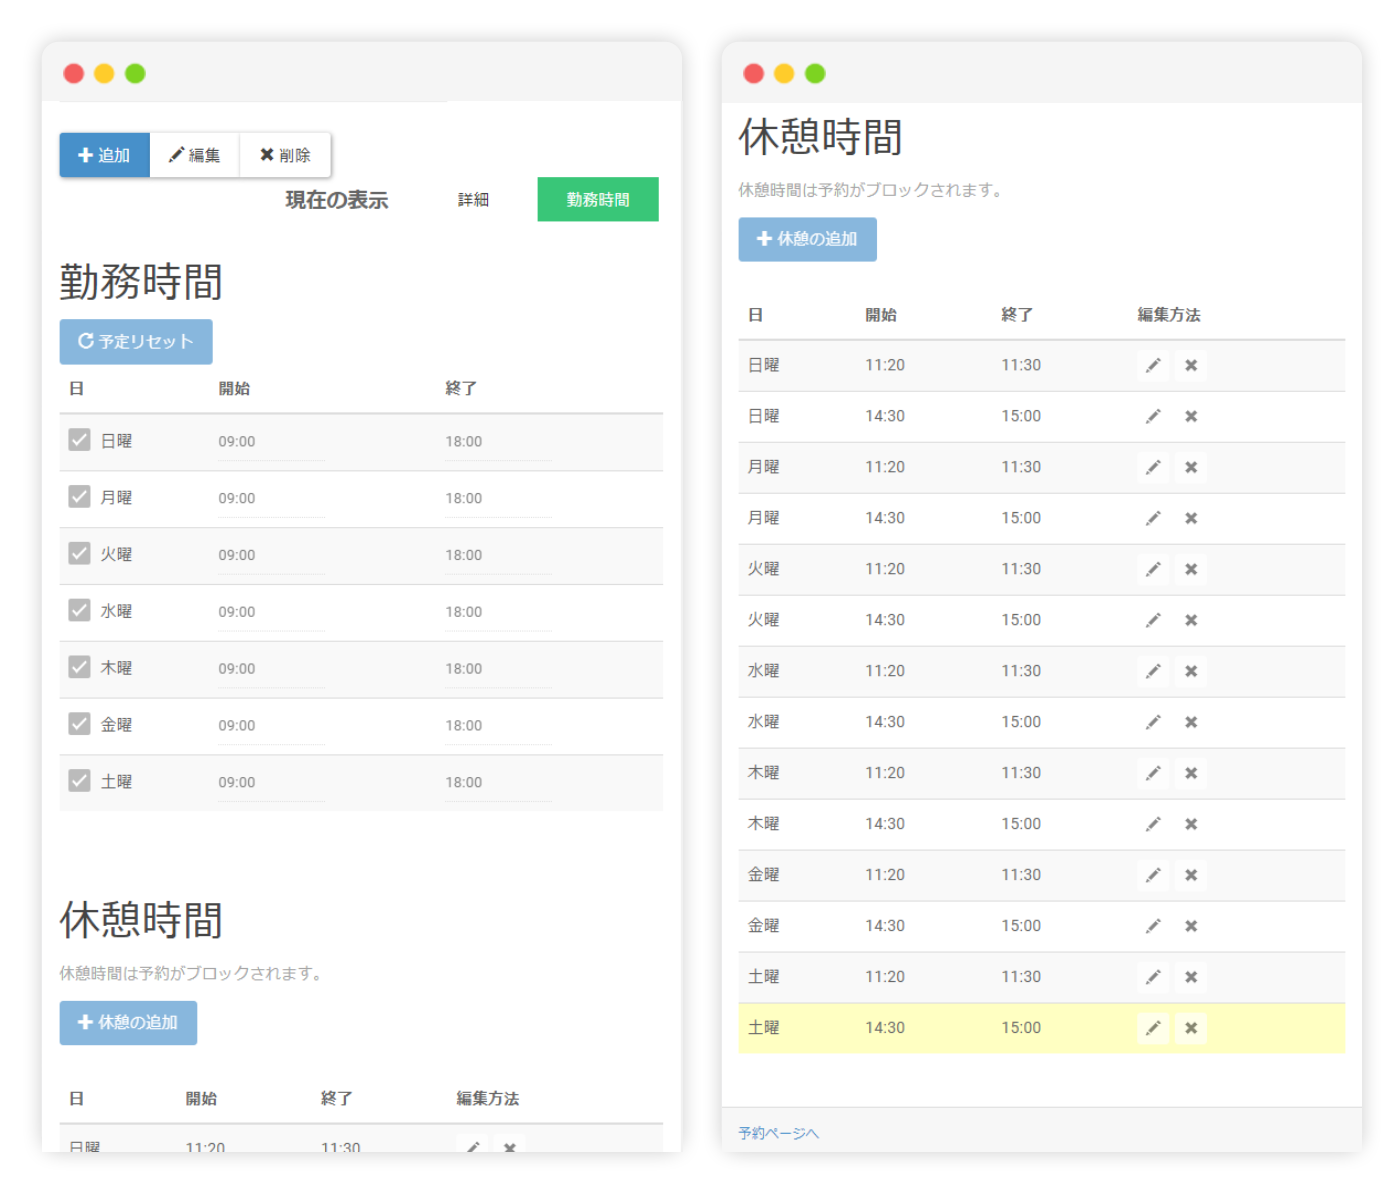
Task: Edit the highlighted Saturday 14:30 break
Action: pyautogui.click(x=1153, y=1029)
